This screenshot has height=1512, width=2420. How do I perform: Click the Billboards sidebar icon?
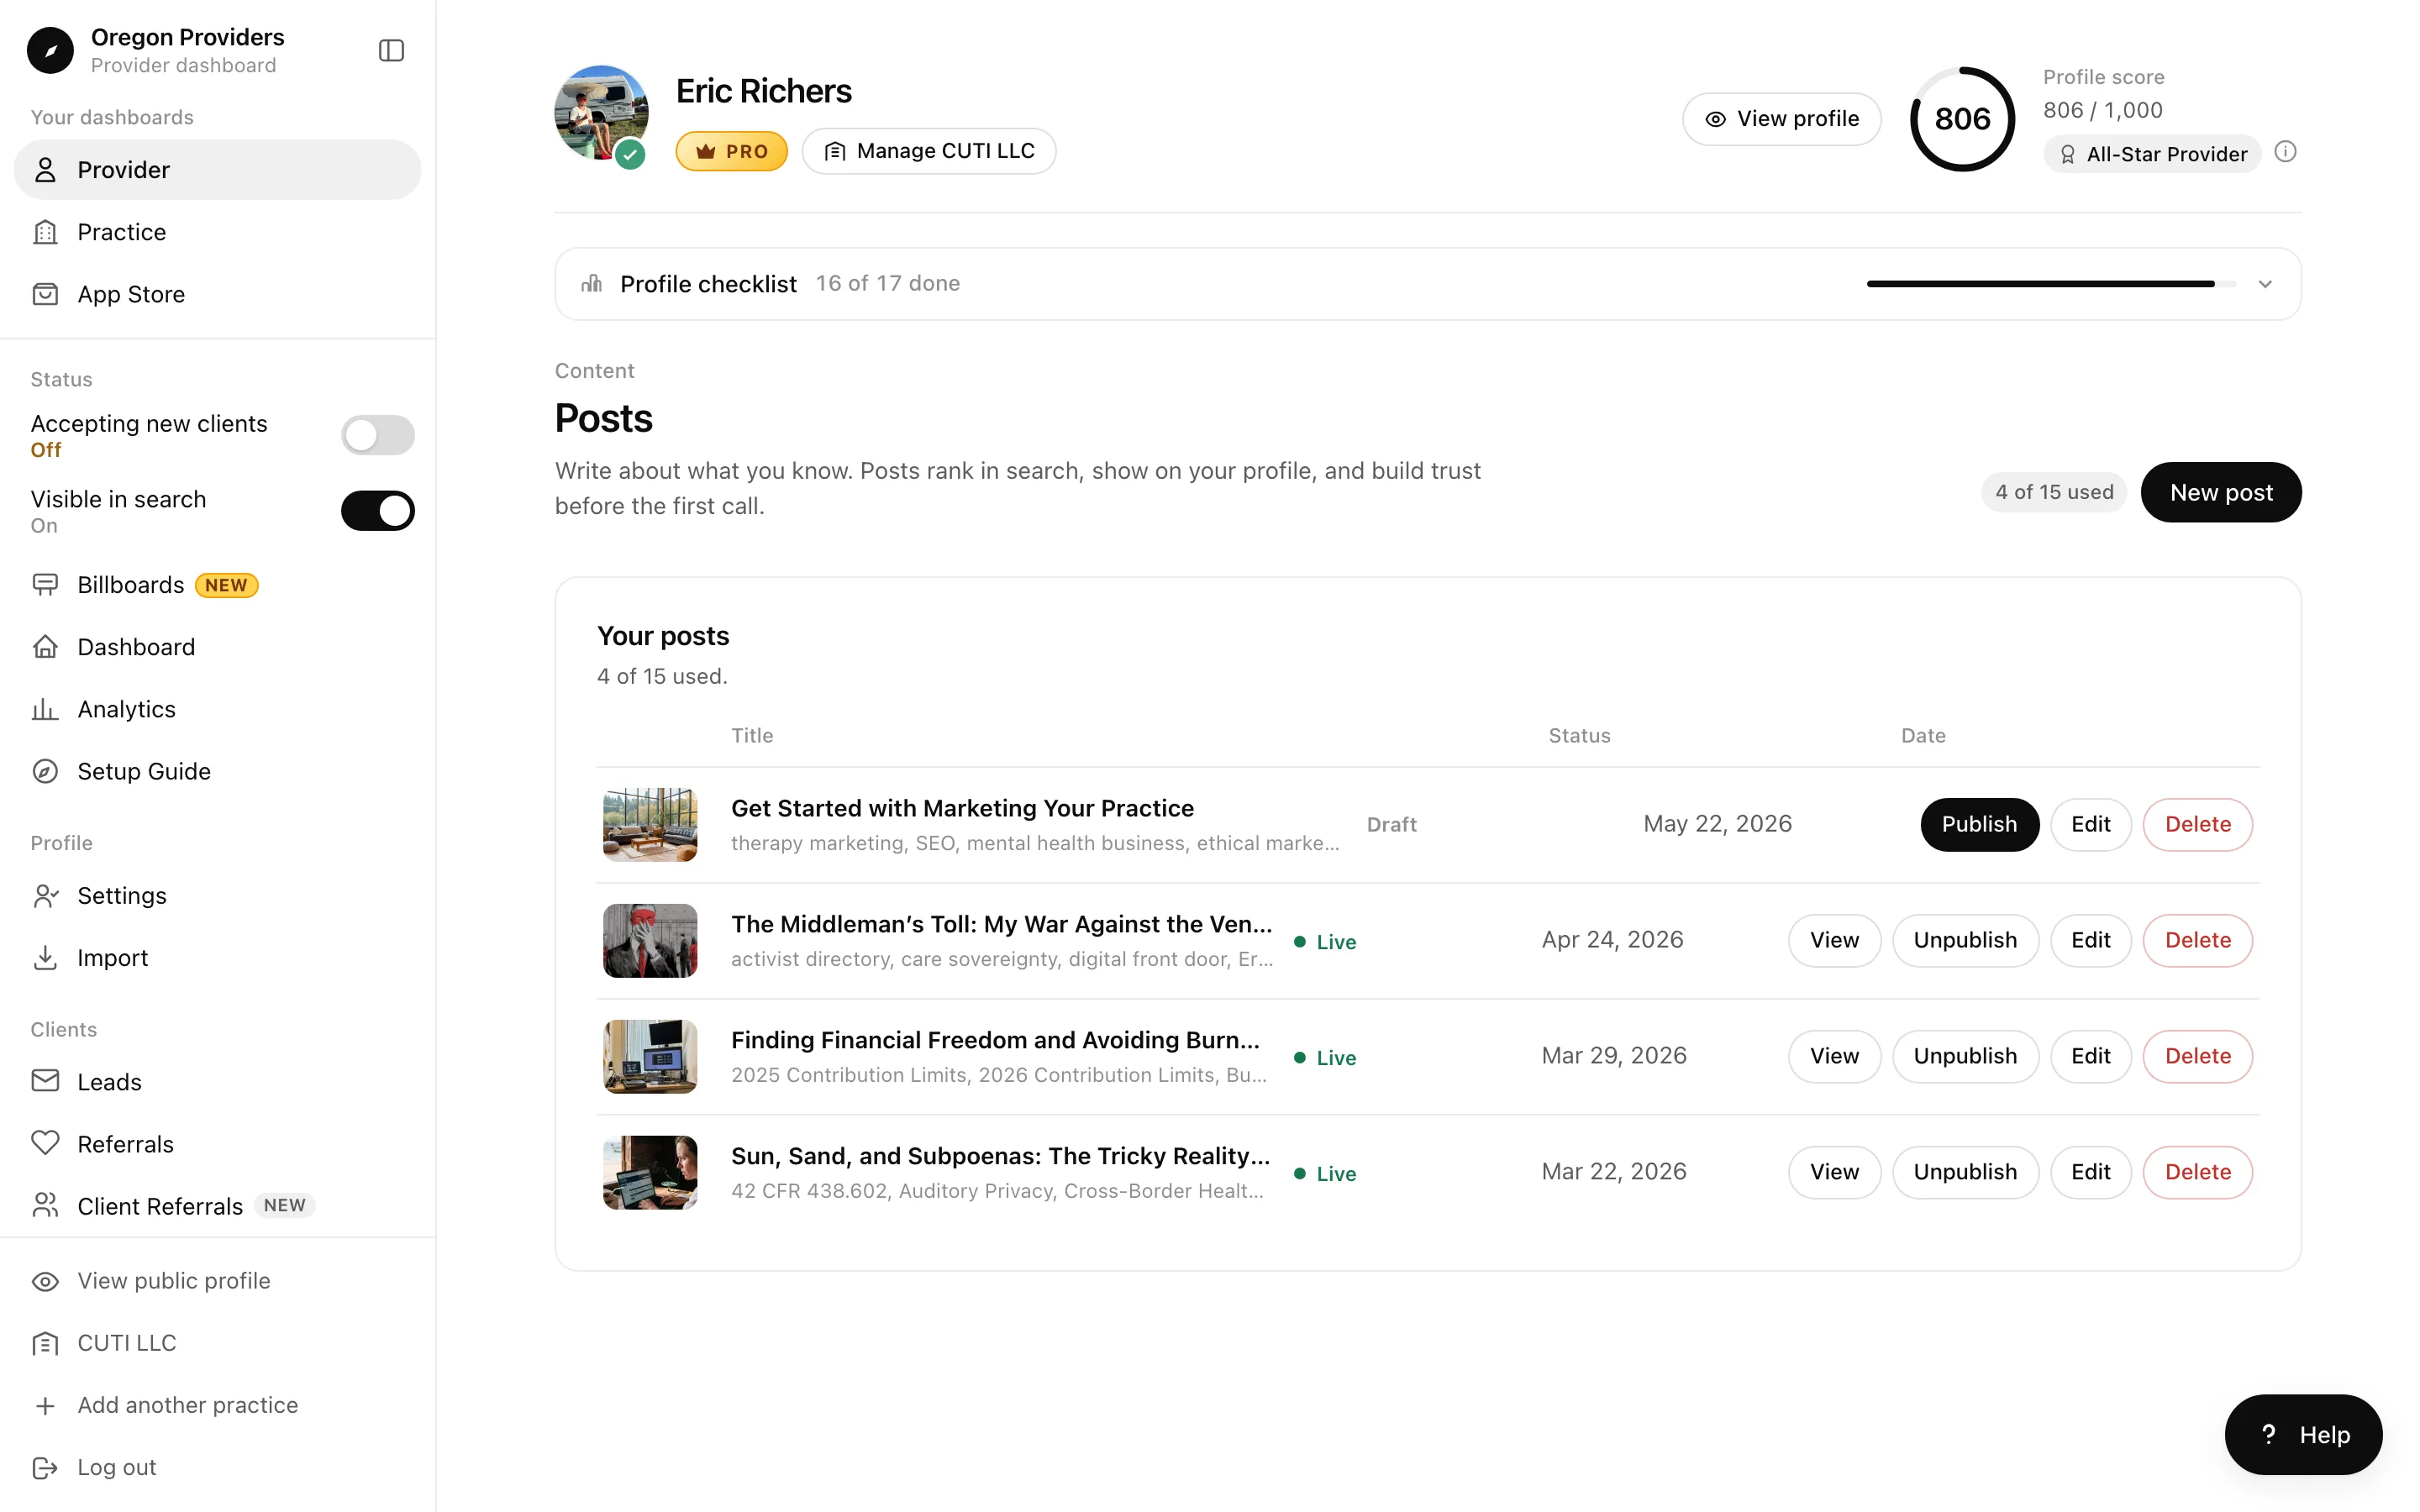point(45,584)
